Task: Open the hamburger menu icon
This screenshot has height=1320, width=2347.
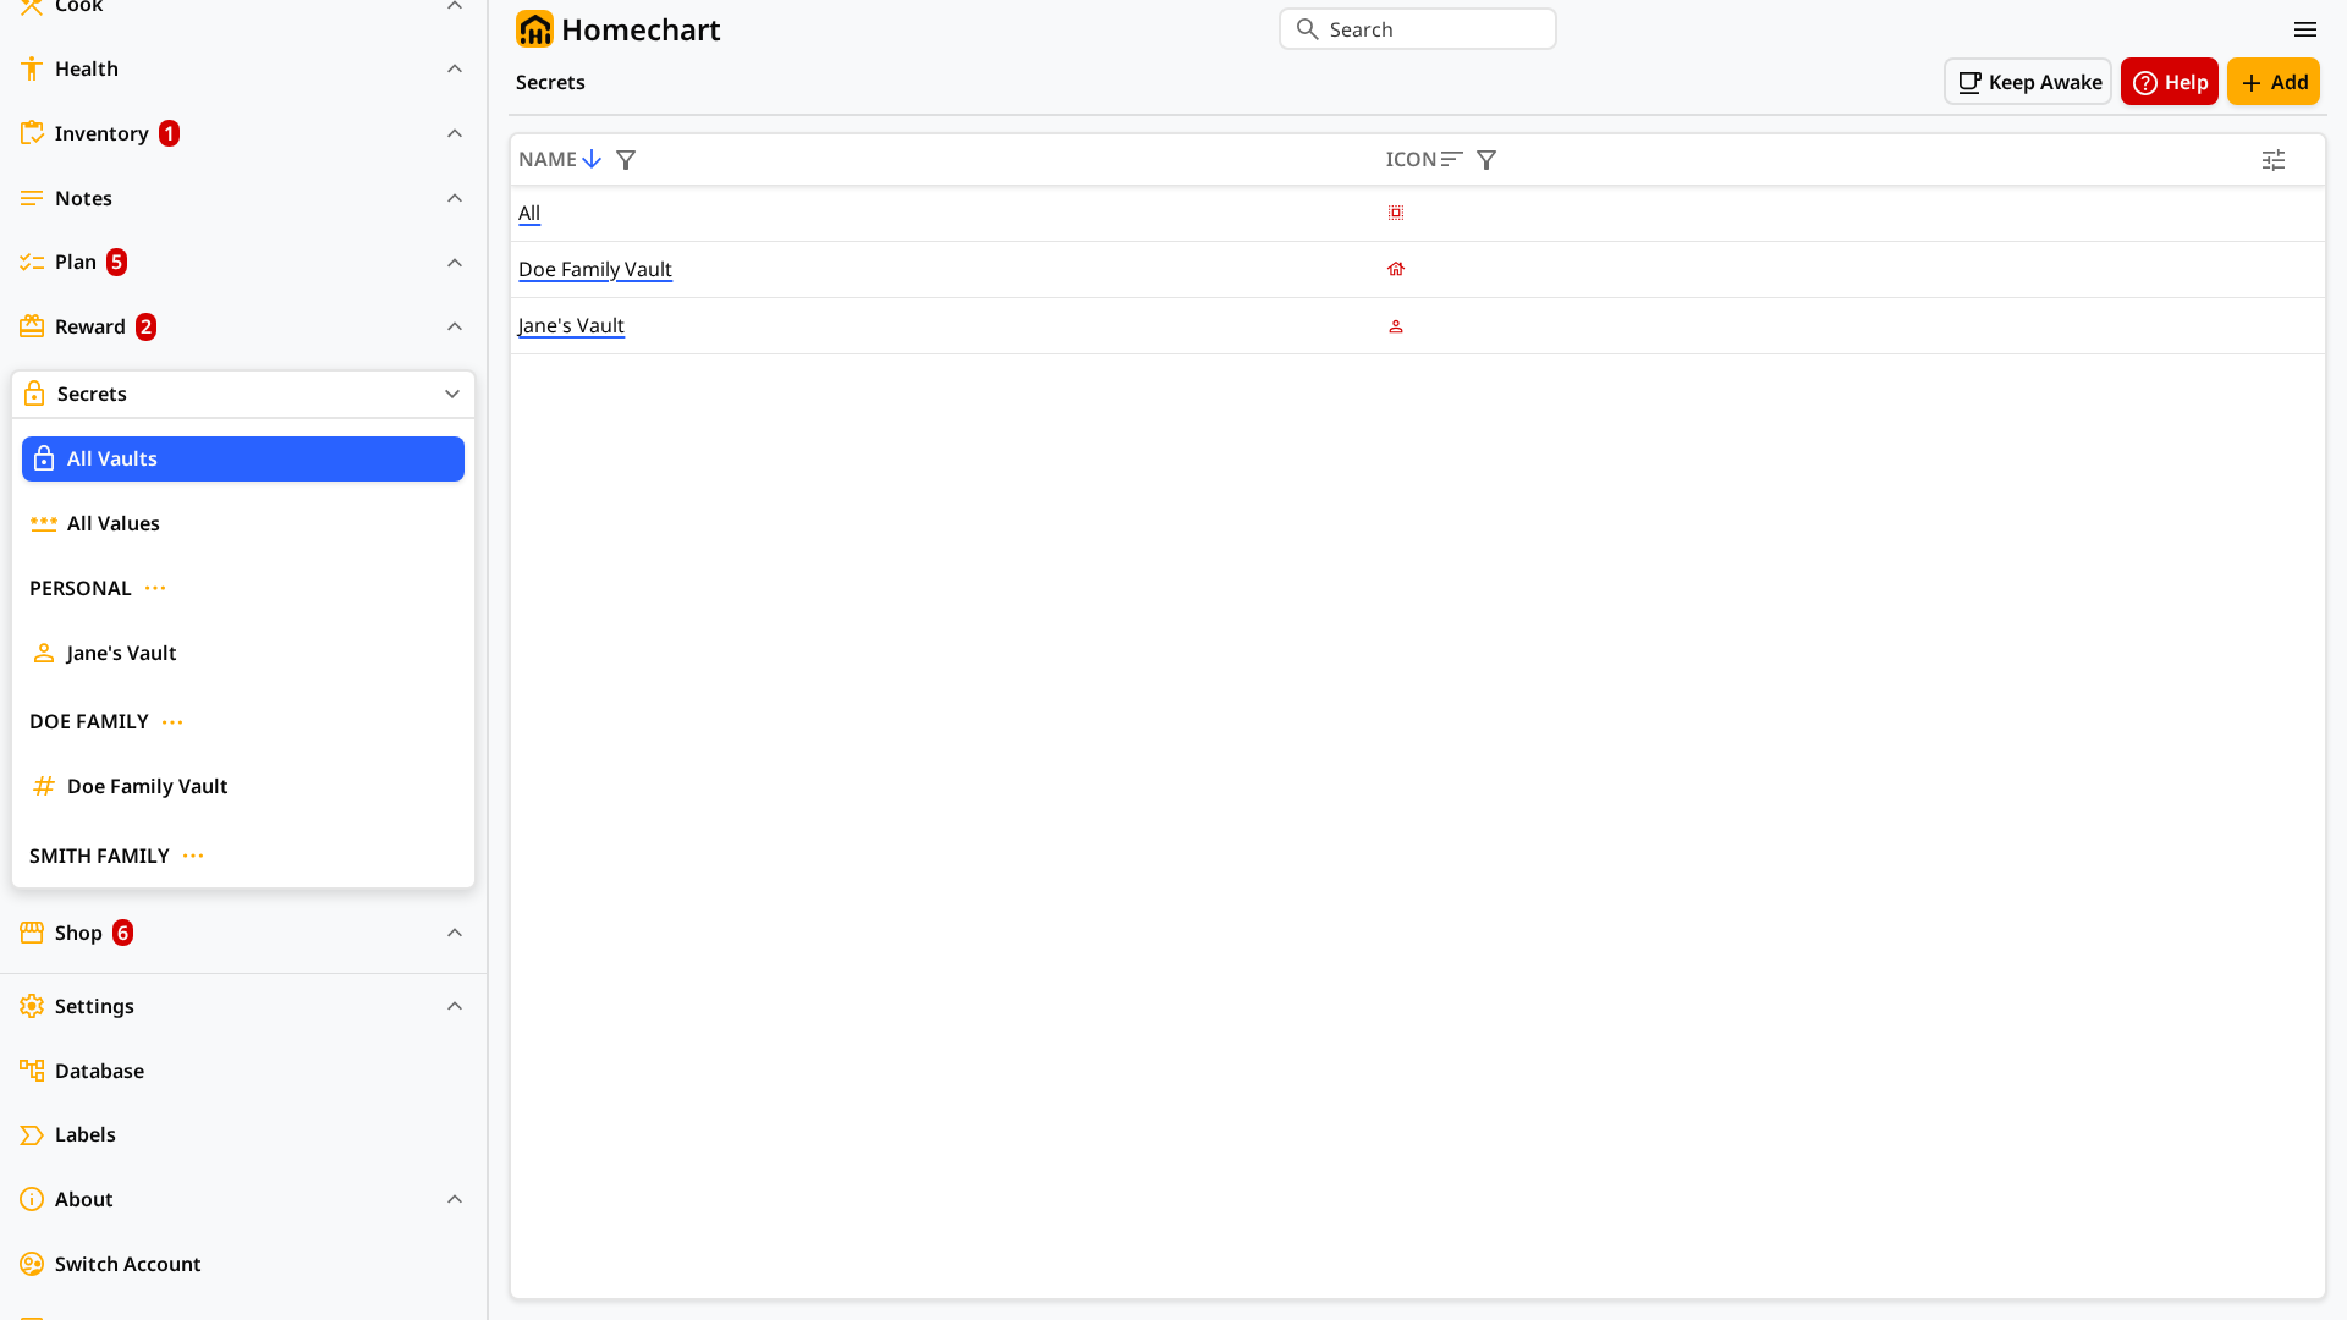Action: (x=2304, y=30)
